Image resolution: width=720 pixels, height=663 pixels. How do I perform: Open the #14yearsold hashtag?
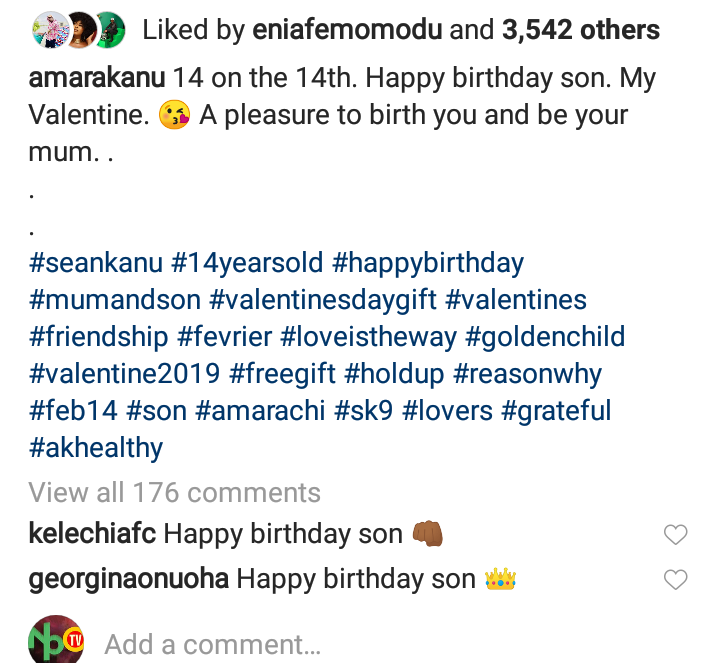click(248, 263)
